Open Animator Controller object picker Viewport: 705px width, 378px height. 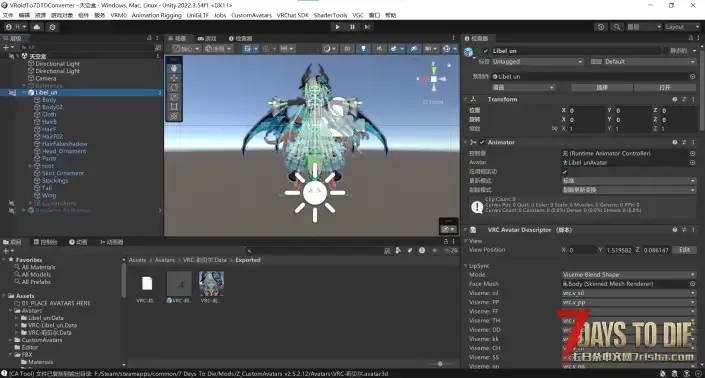pyautogui.click(x=692, y=153)
